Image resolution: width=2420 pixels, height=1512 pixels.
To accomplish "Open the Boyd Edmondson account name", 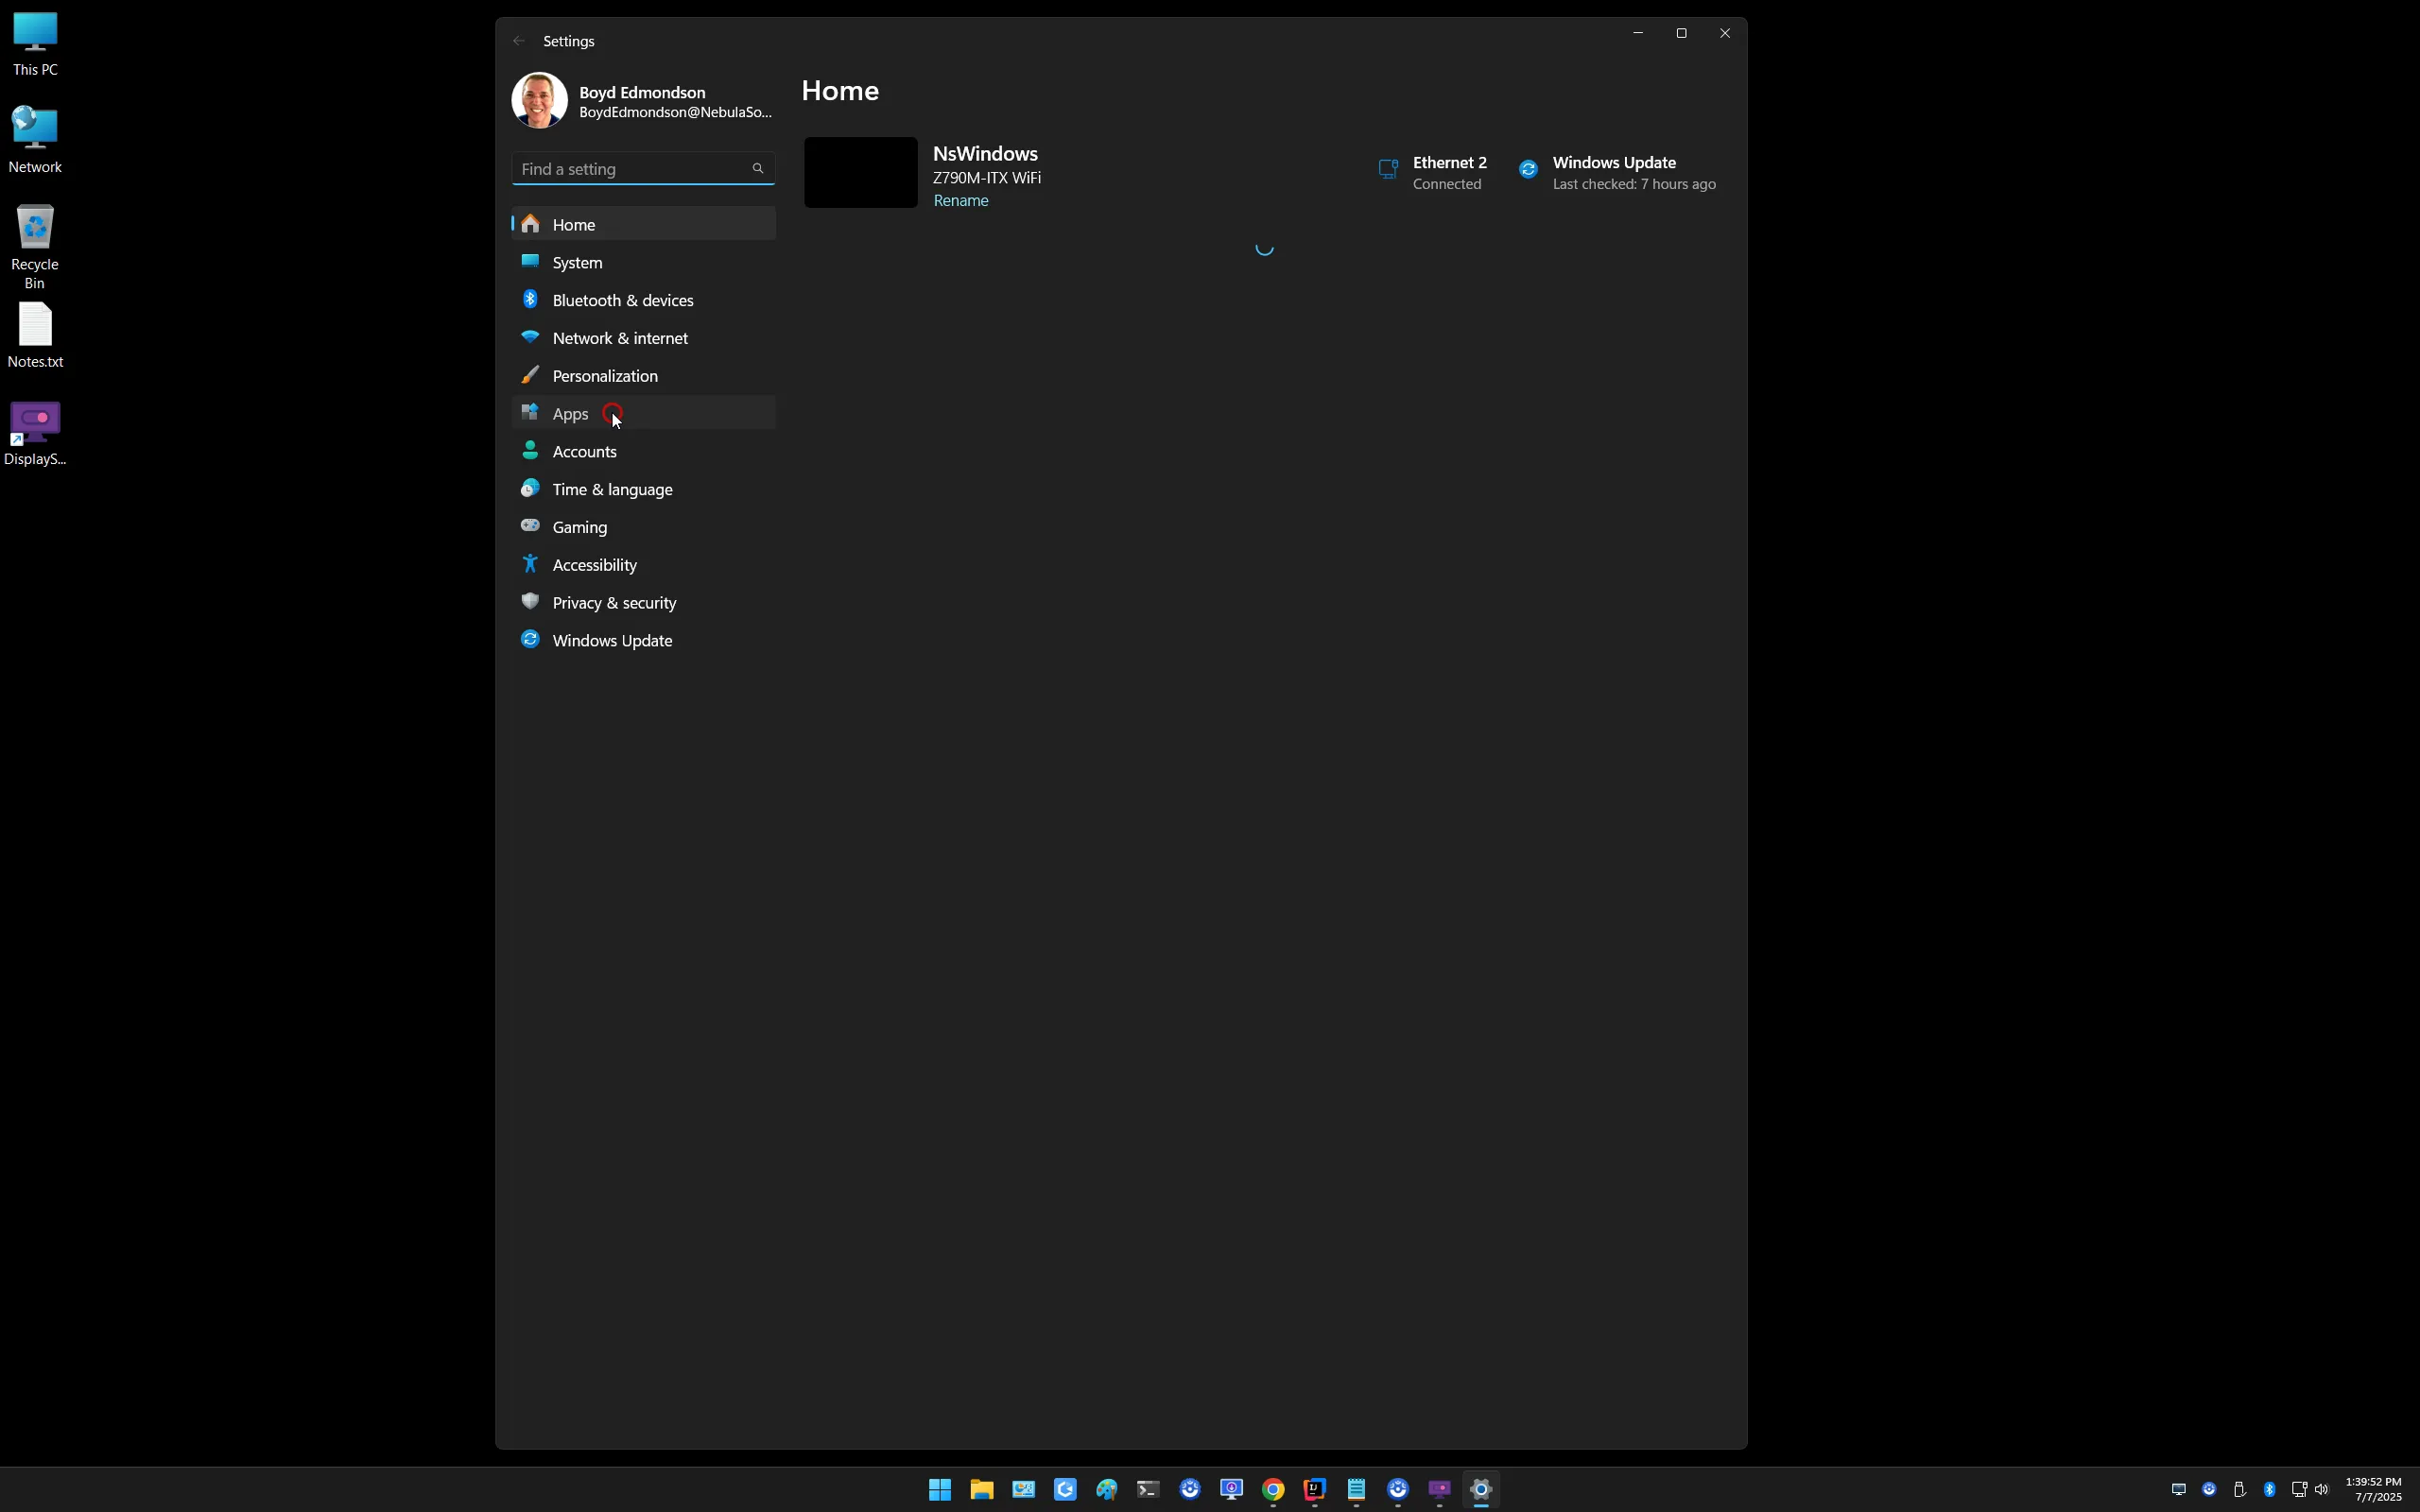I will pos(642,92).
